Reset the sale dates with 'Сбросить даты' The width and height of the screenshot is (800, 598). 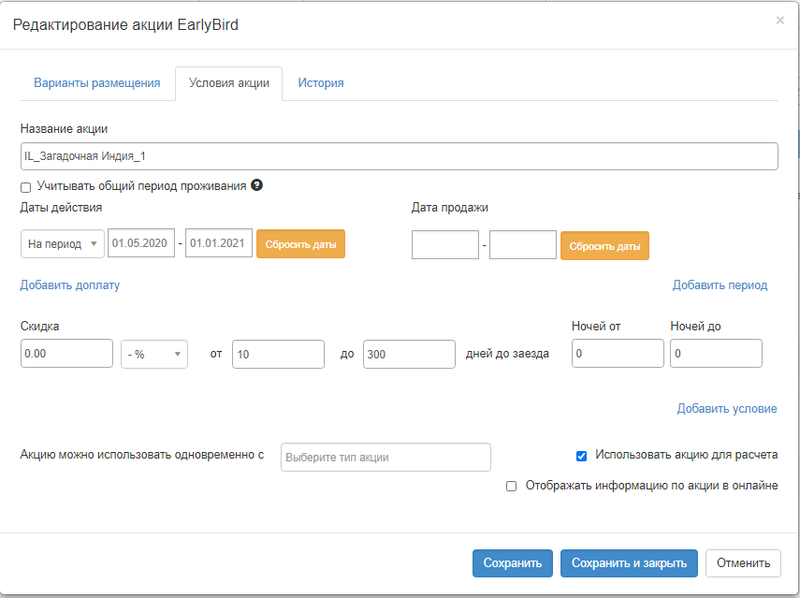(x=604, y=245)
